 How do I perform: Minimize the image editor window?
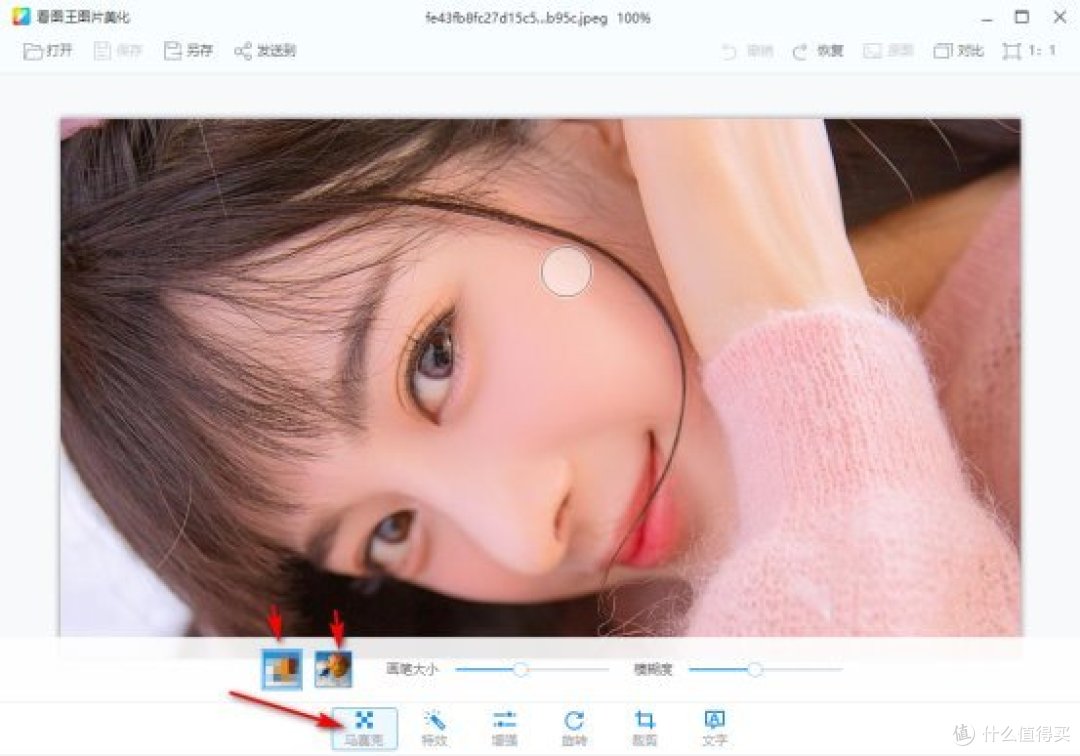pyautogui.click(x=986, y=18)
